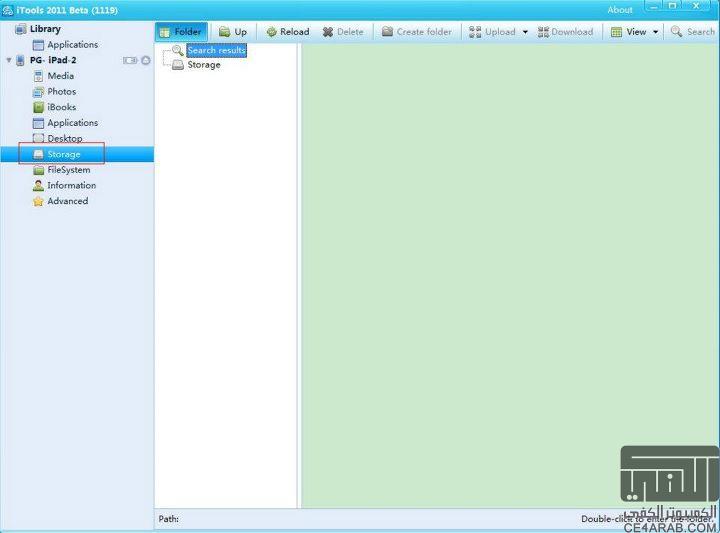
Task: Maximize the iTools window
Action: click(673, 6)
